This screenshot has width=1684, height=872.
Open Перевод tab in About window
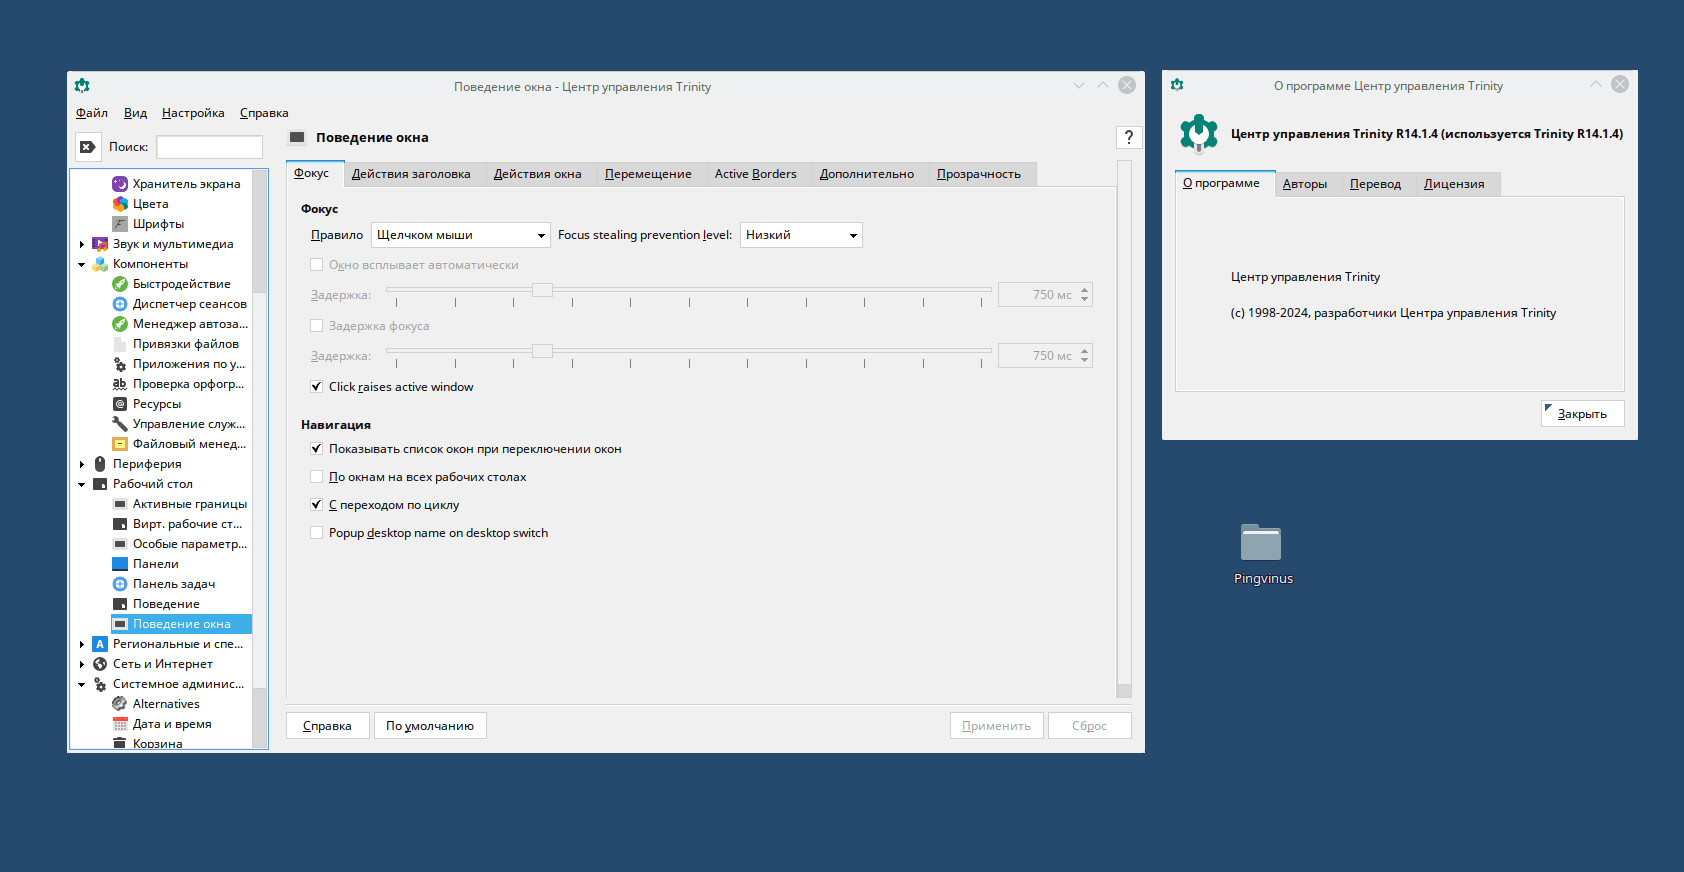click(1375, 184)
